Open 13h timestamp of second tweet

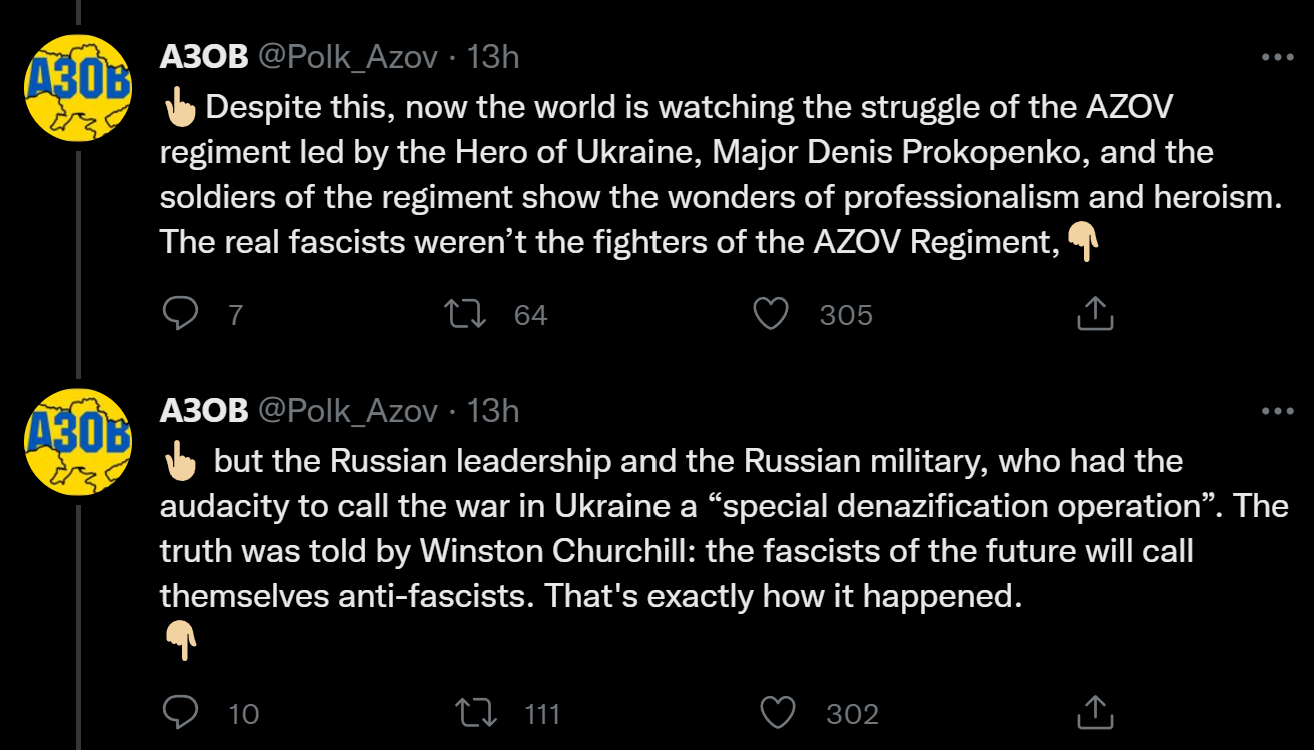[493, 411]
